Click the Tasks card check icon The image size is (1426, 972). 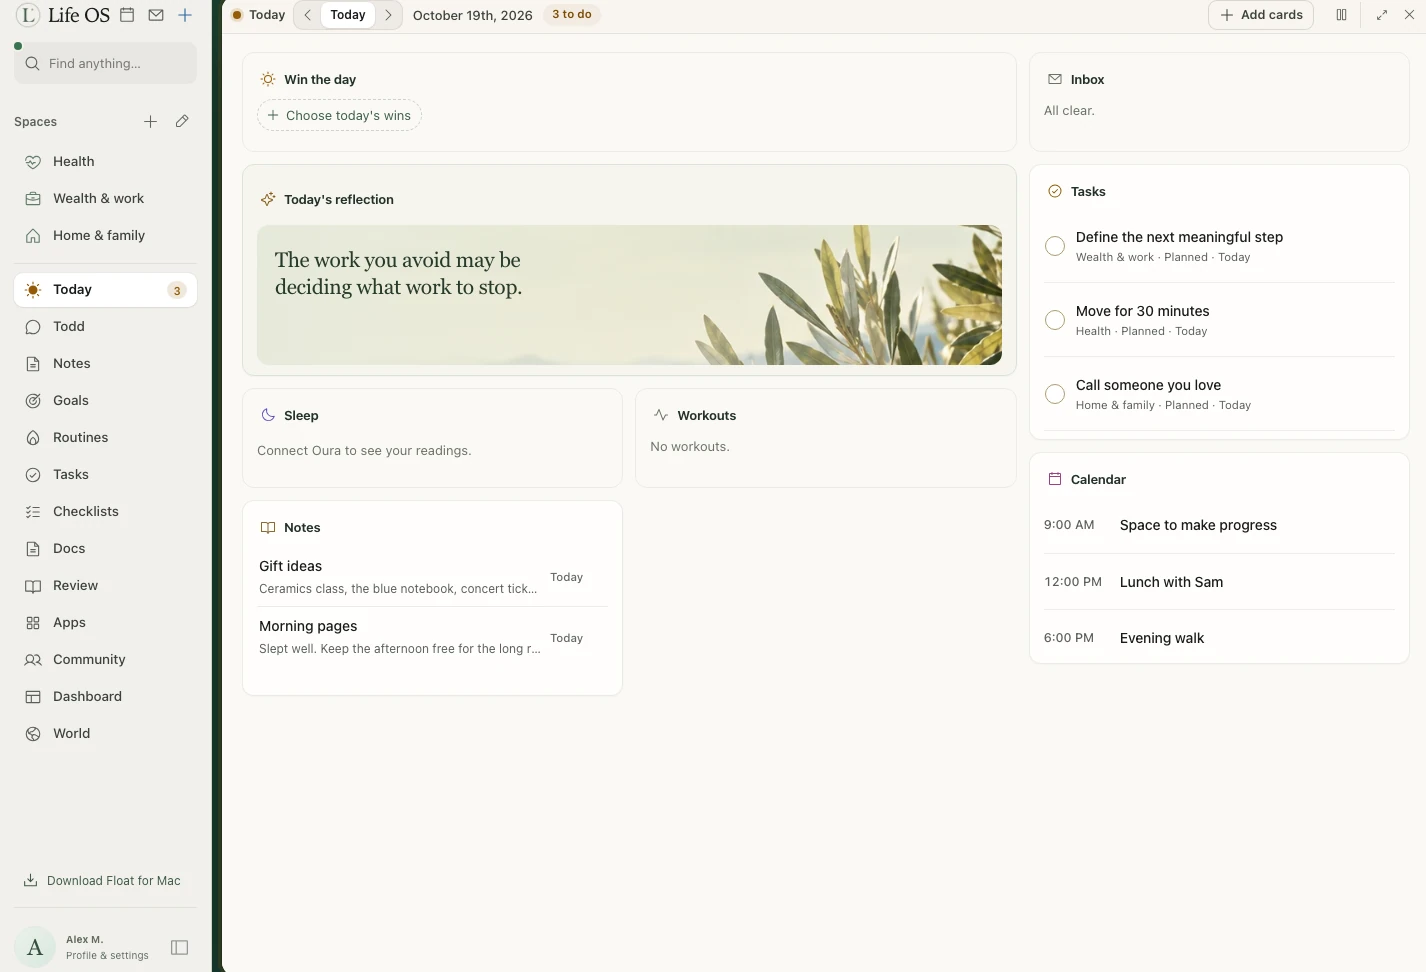coord(1055,191)
